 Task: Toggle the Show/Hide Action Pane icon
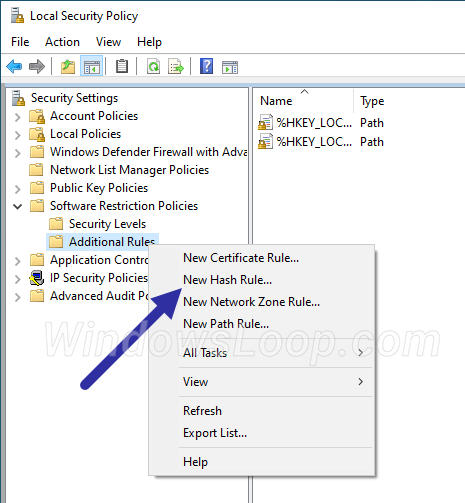(x=230, y=67)
